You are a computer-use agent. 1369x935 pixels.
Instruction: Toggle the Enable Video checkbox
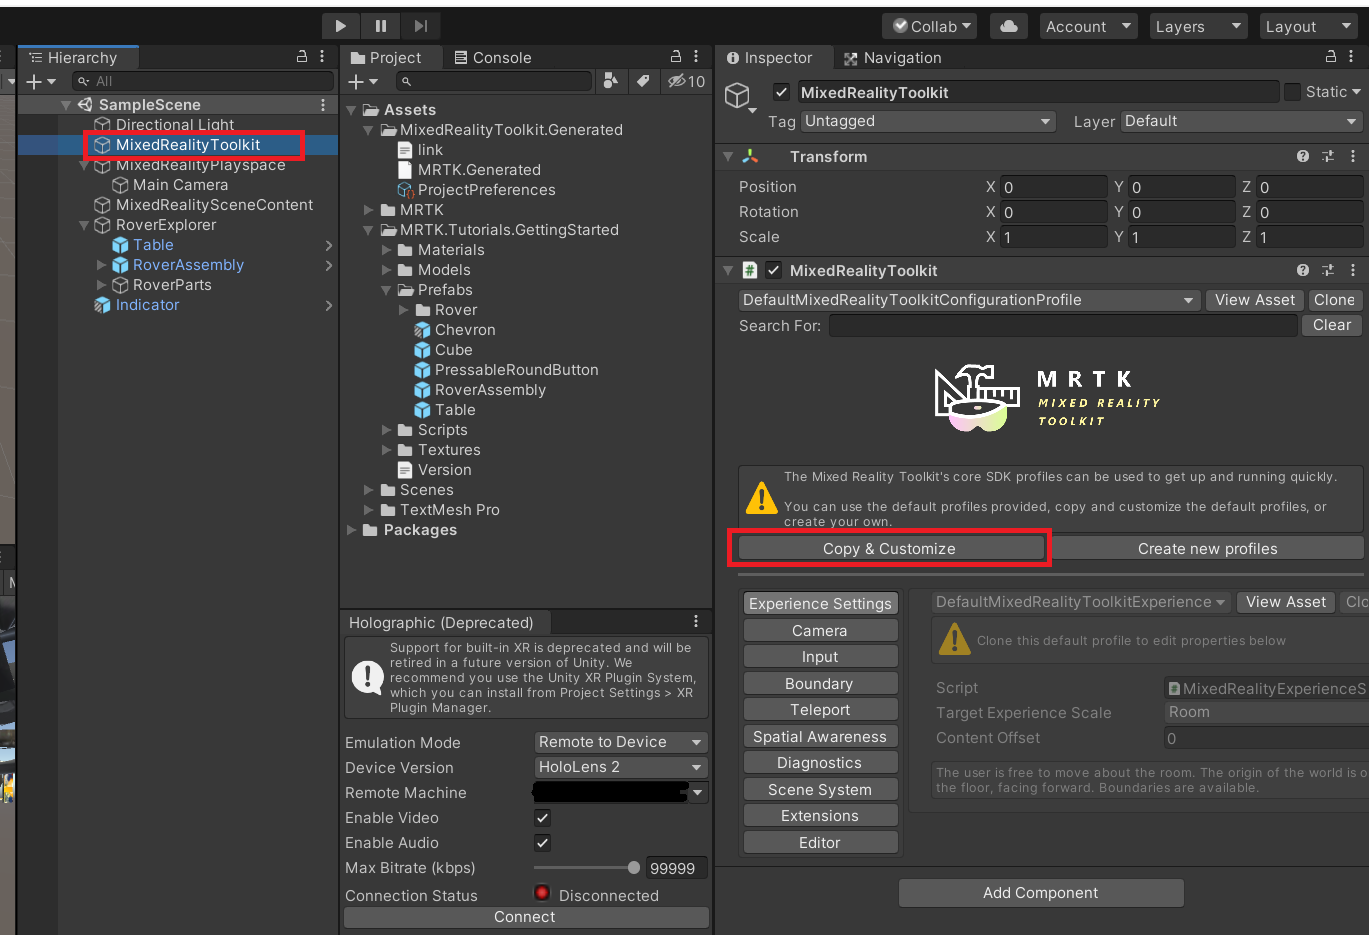[x=542, y=818]
